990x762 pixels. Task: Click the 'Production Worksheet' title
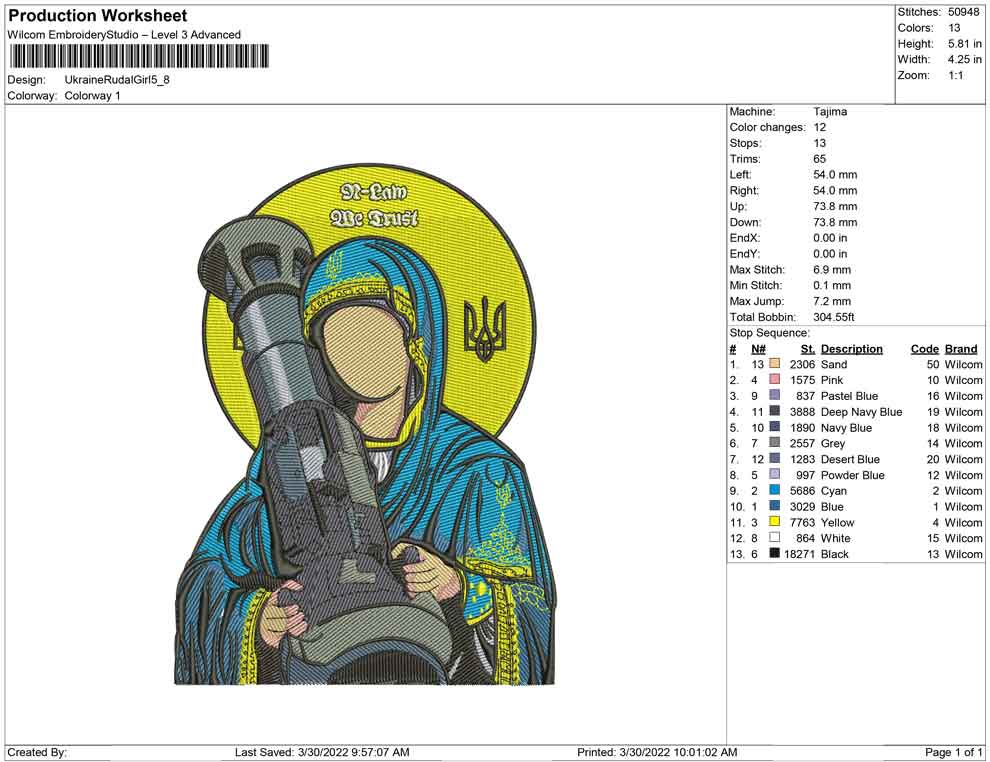point(98,15)
